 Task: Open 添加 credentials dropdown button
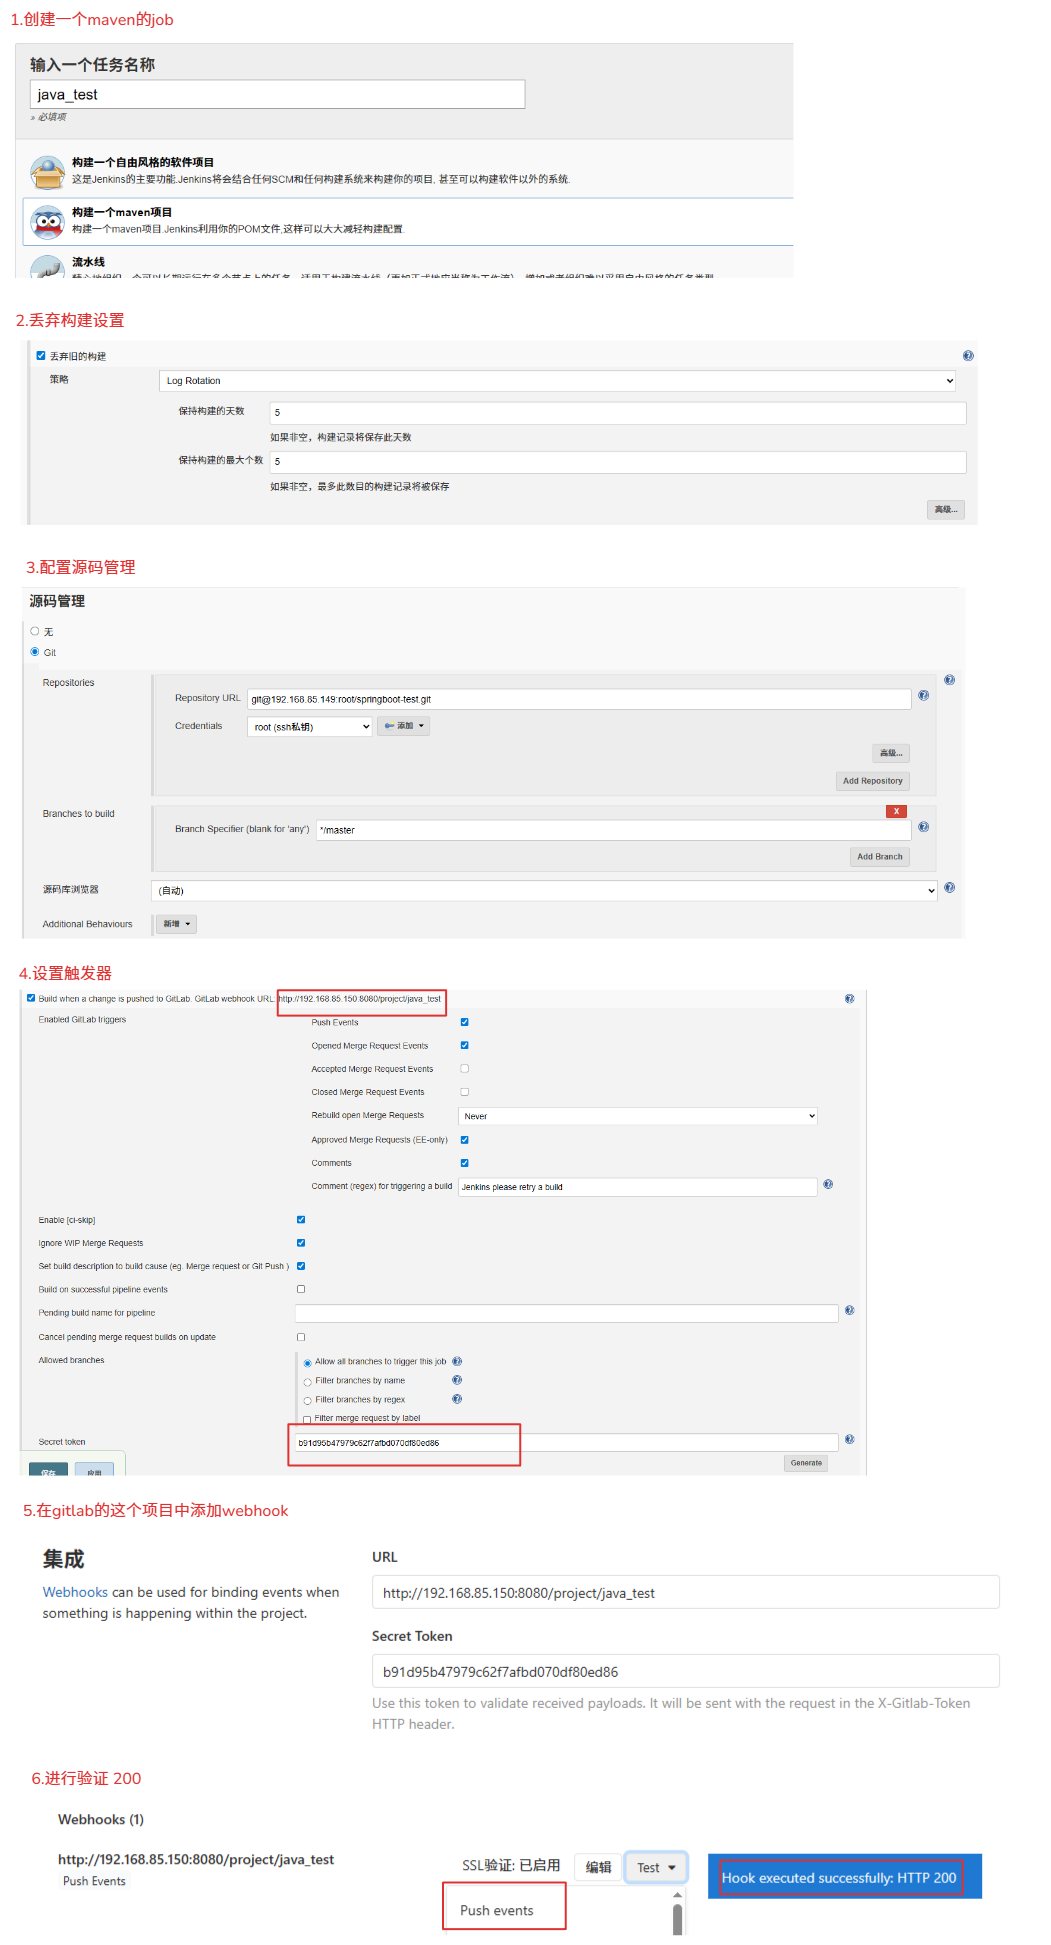404,726
